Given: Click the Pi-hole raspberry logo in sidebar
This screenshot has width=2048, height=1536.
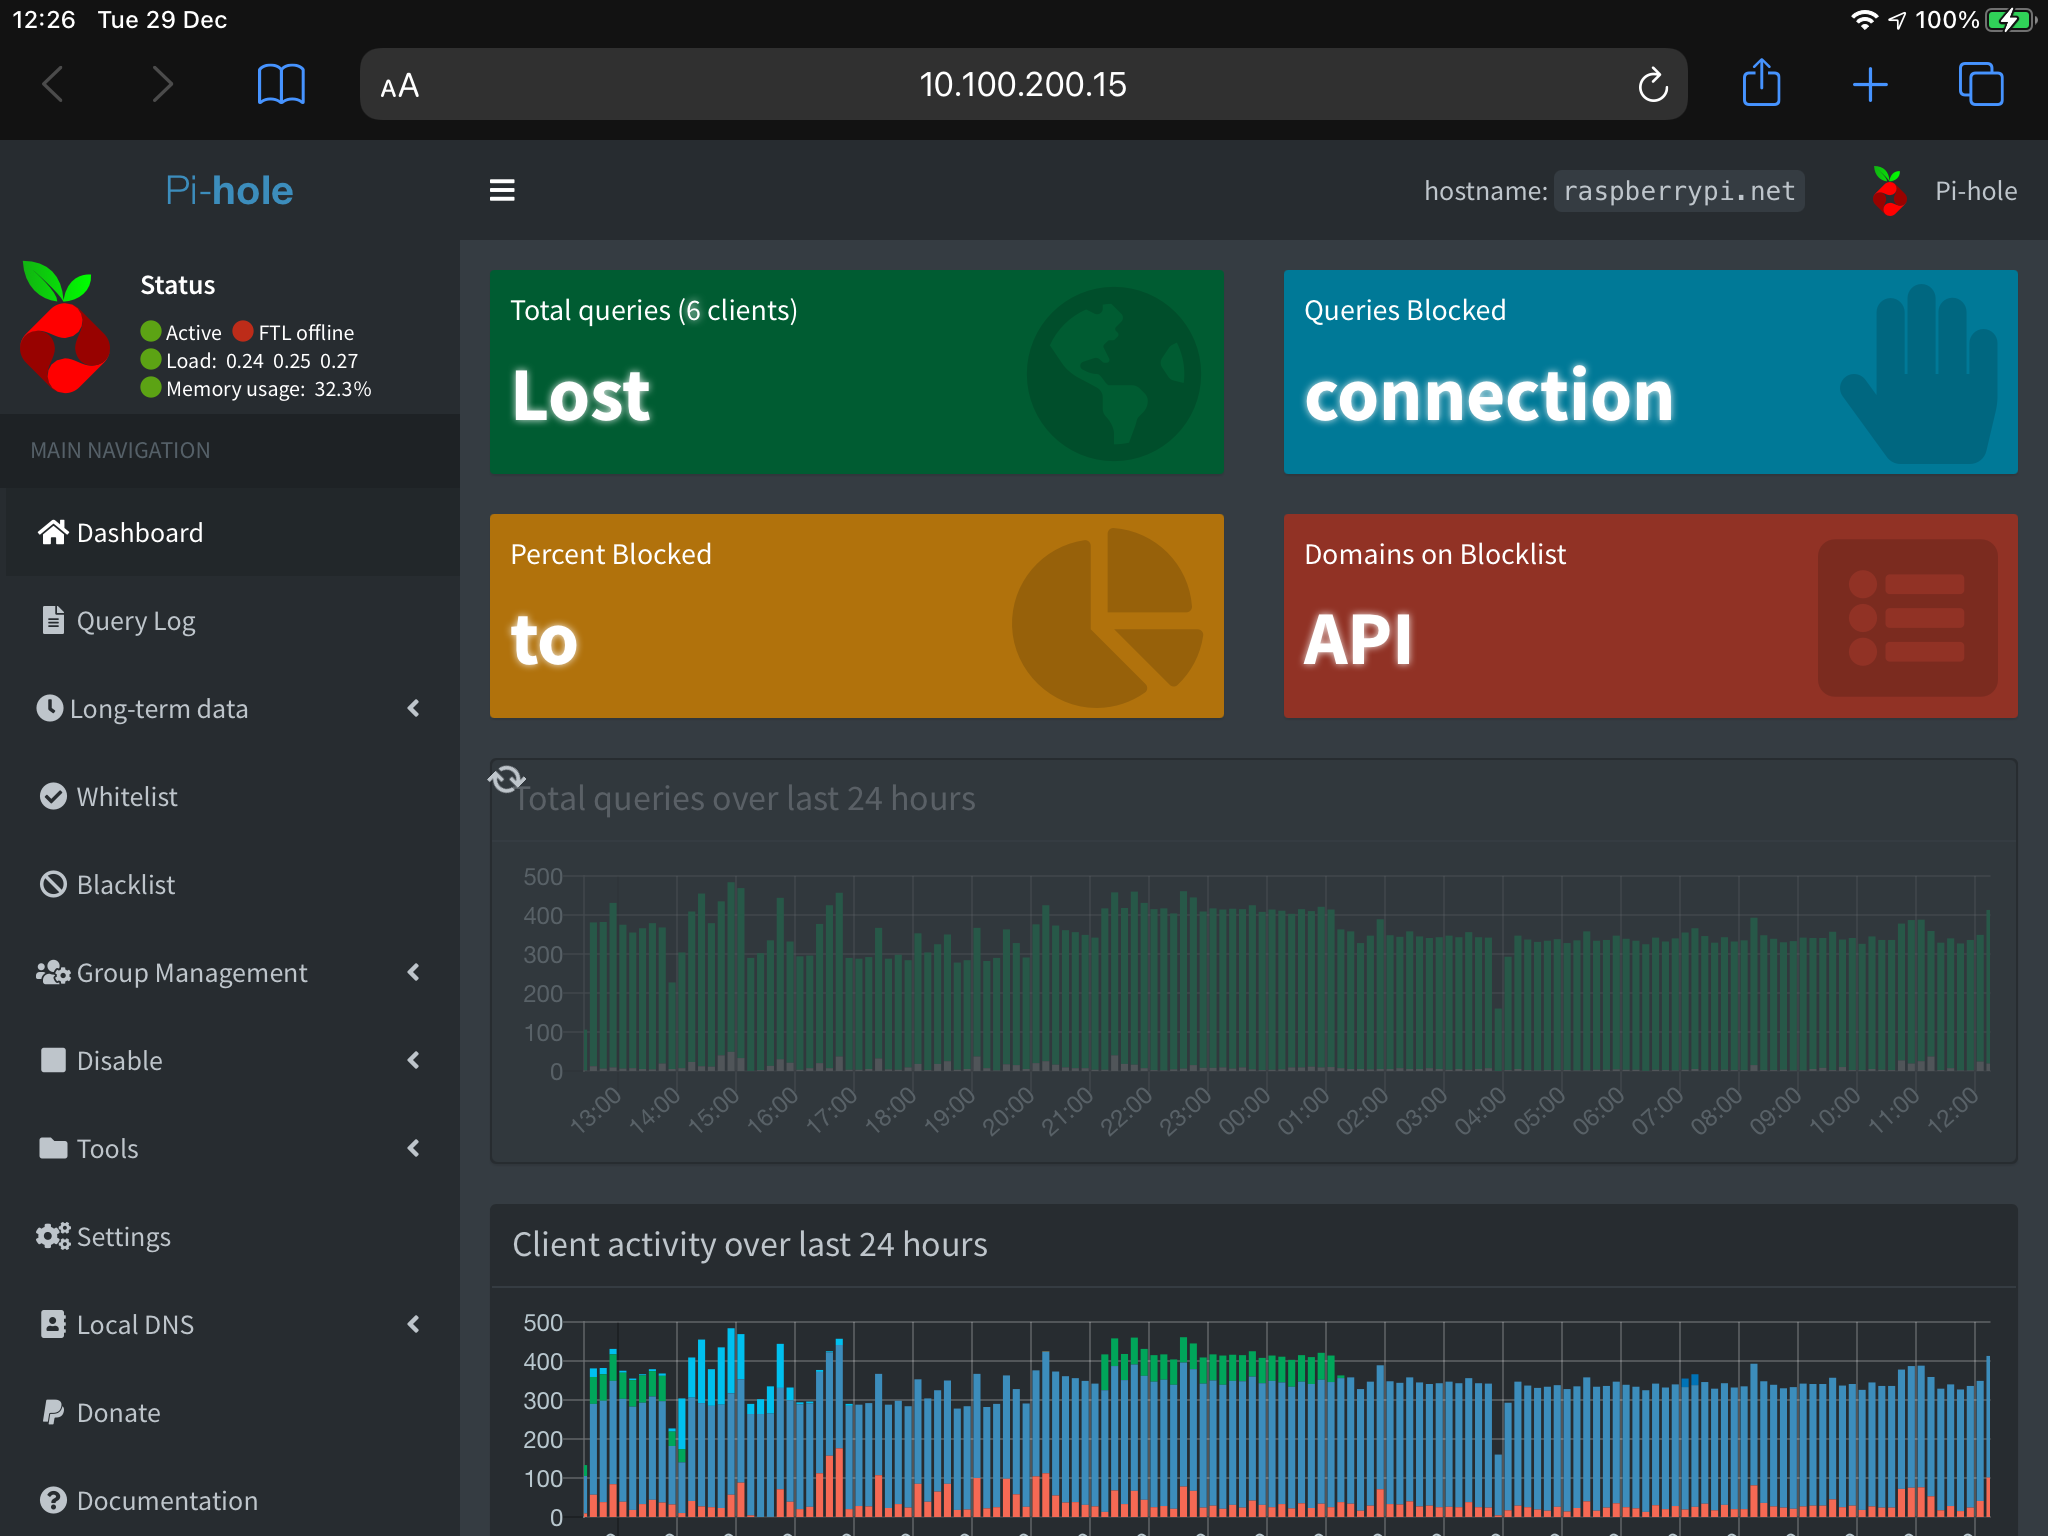Looking at the screenshot, I should click(65, 328).
